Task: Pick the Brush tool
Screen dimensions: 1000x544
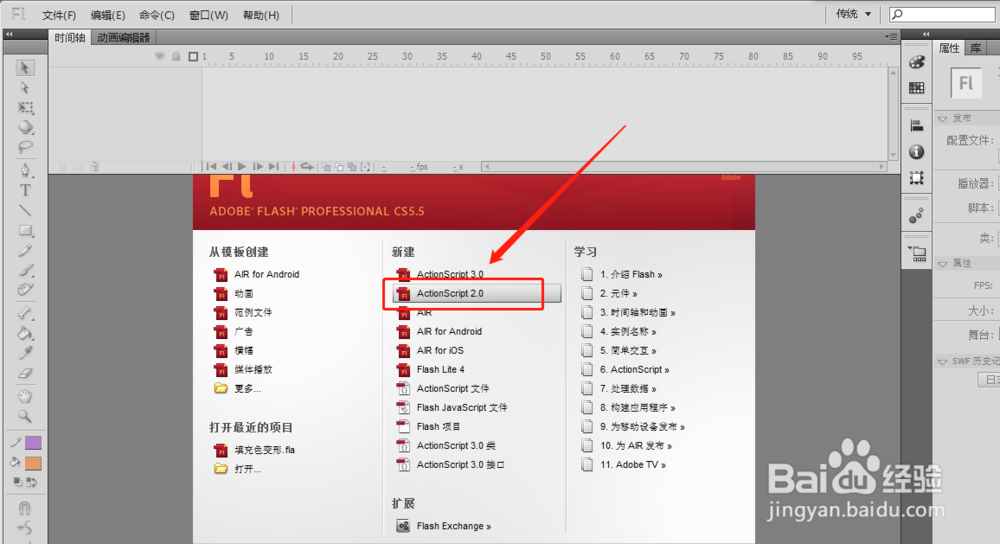Action: (x=25, y=270)
